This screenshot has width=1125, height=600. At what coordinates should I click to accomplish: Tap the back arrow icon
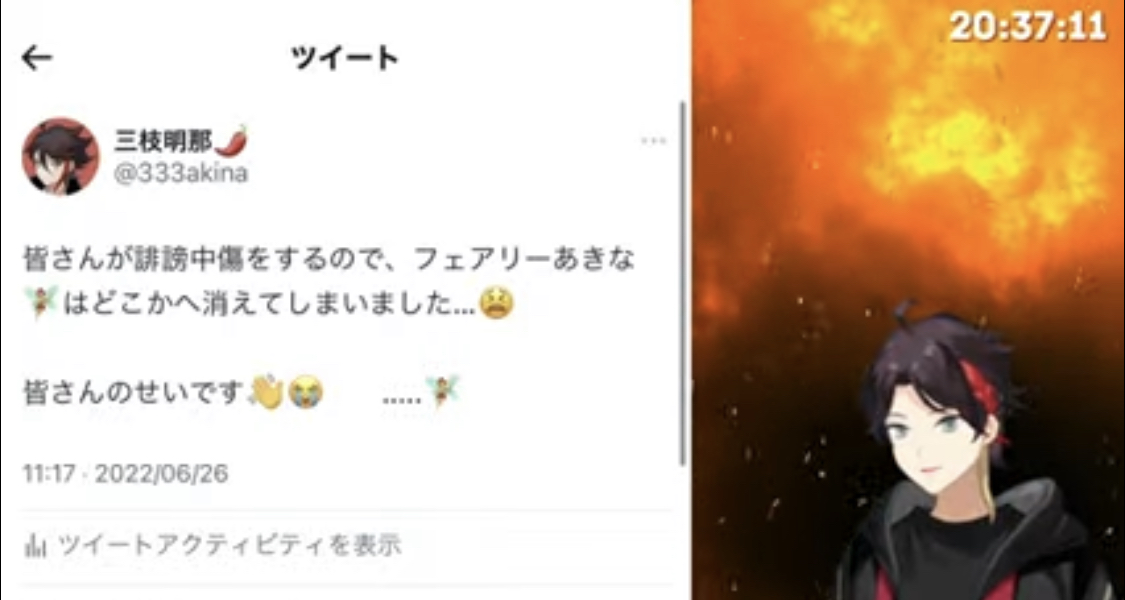tap(37, 58)
